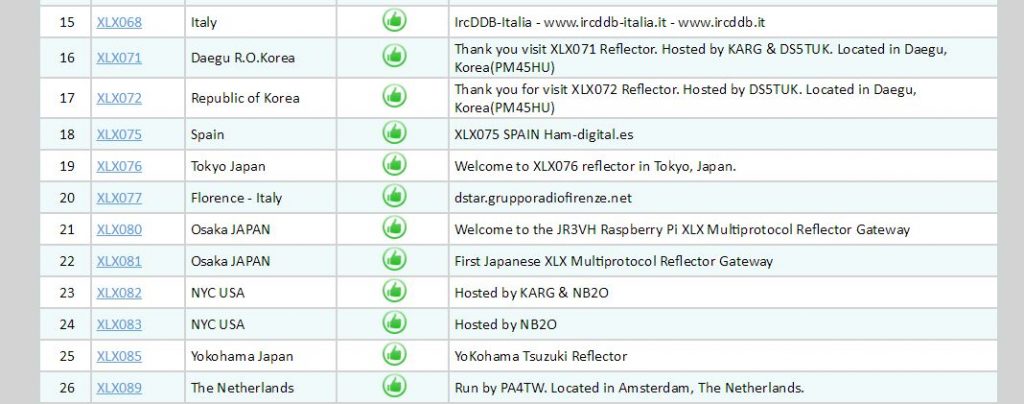
Task: Open the XLX068 reflector link
Action: click(x=119, y=22)
